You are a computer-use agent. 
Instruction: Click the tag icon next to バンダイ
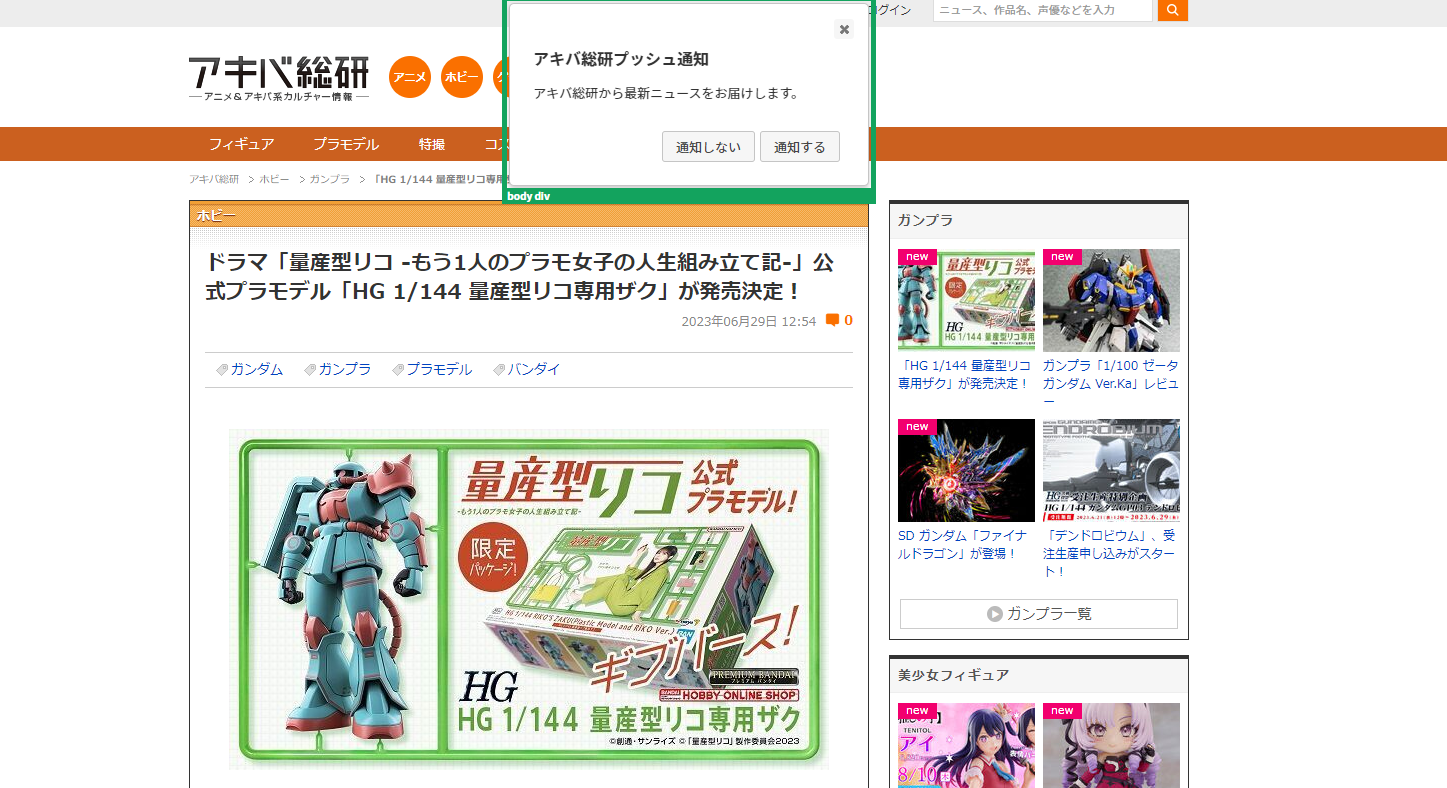click(498, 369)
